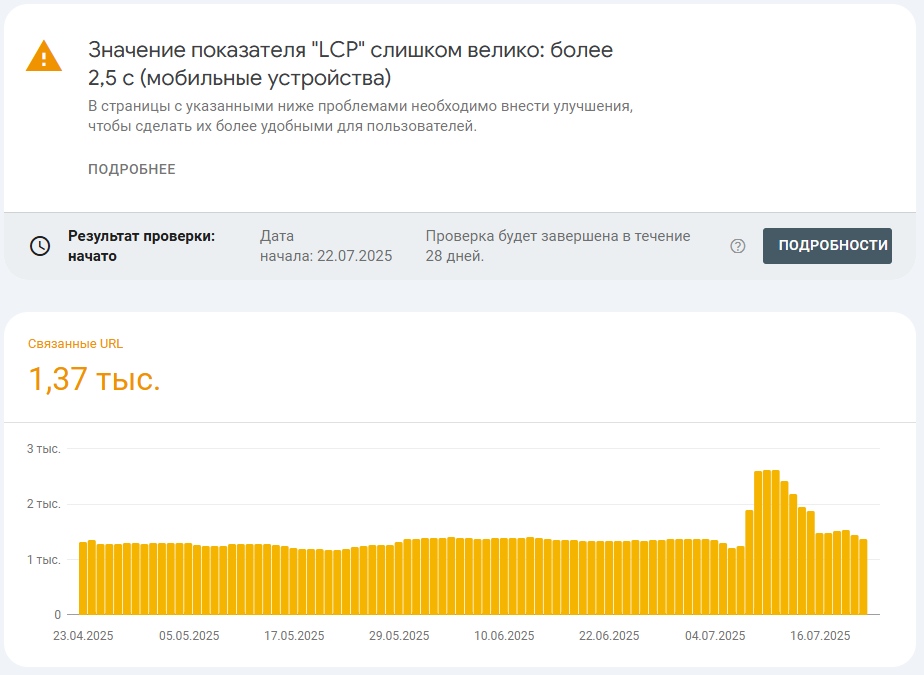Select the LCP issue heading text
Image resolution: width=924 pixels, height=675 pixels.
(x=351, y=64)
